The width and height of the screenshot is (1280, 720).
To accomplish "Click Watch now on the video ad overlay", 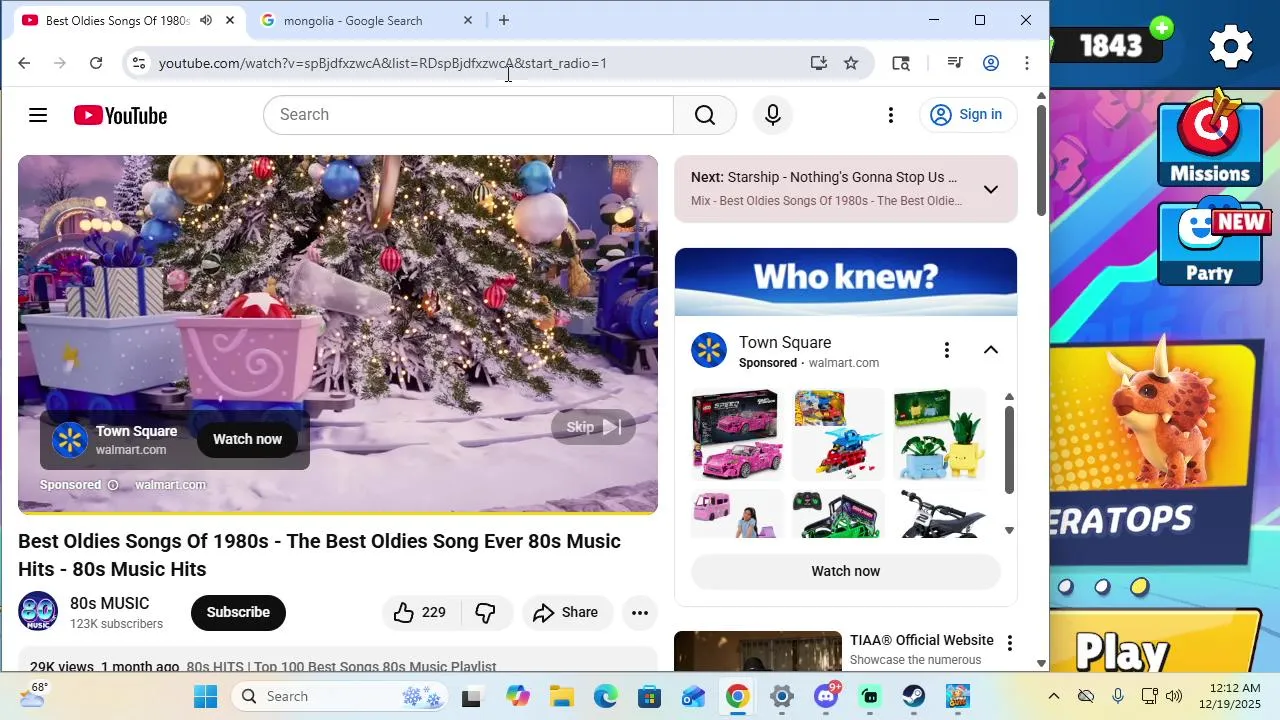I will coord(247,439).
